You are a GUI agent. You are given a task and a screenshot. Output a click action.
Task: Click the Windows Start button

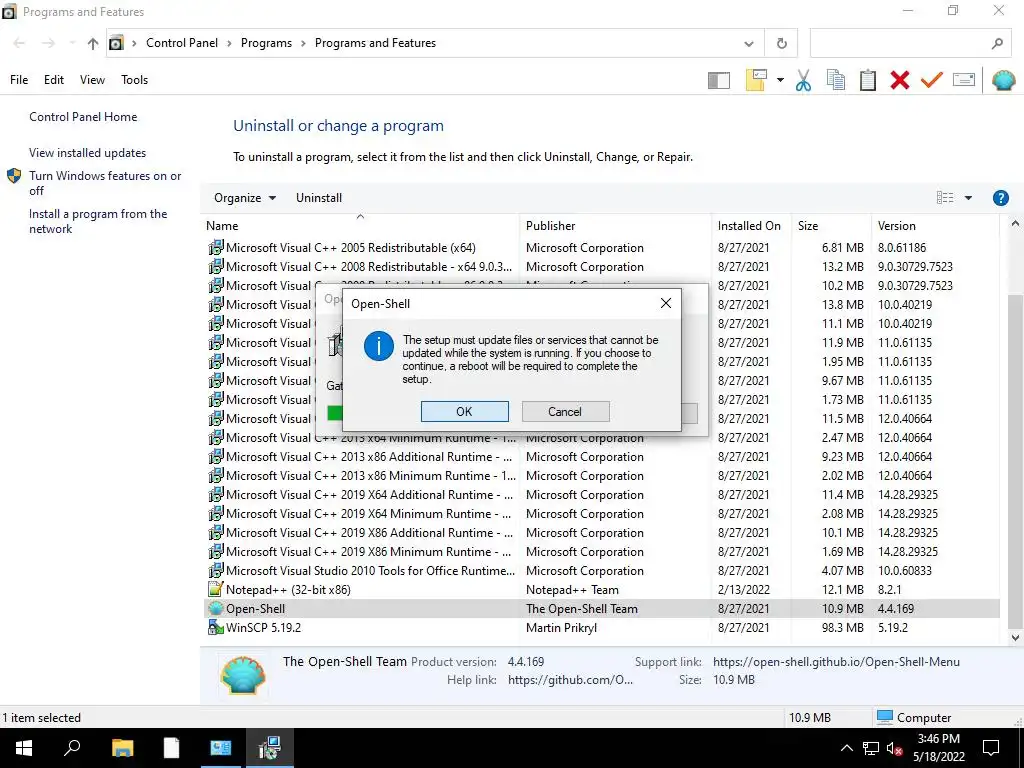point(24,748)
